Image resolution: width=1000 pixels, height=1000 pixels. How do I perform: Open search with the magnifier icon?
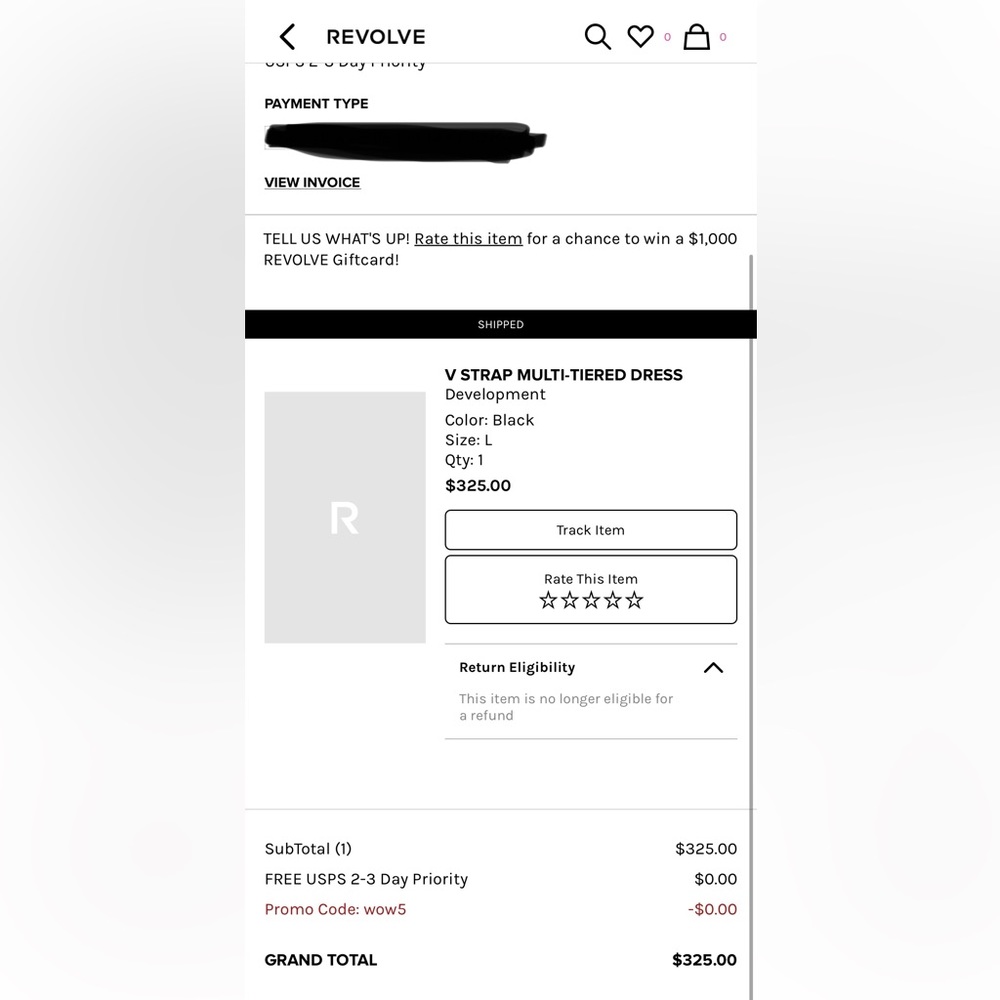click(x=598, y=37)
